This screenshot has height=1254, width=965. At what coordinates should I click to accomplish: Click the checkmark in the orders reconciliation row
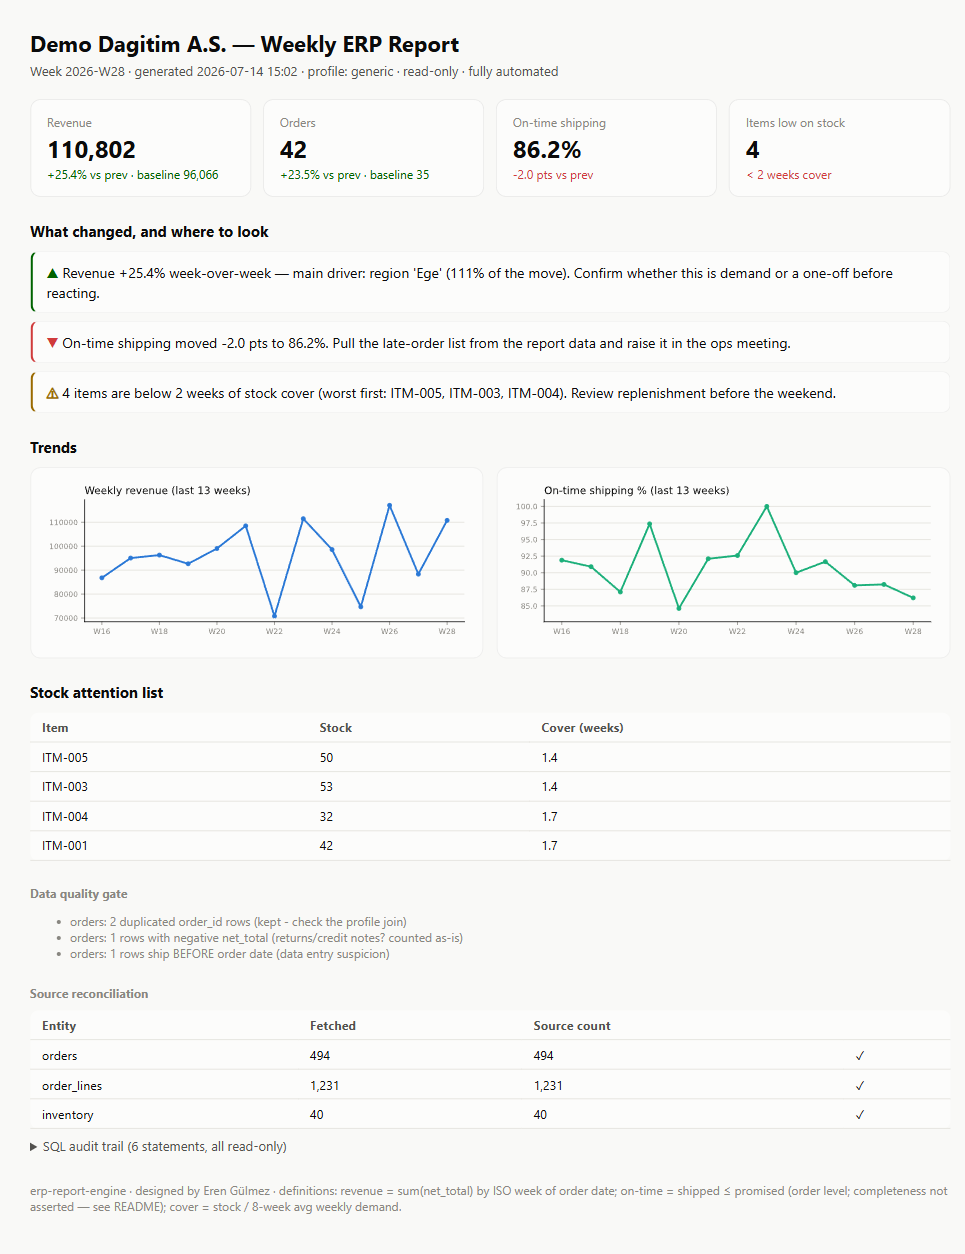860,1056
